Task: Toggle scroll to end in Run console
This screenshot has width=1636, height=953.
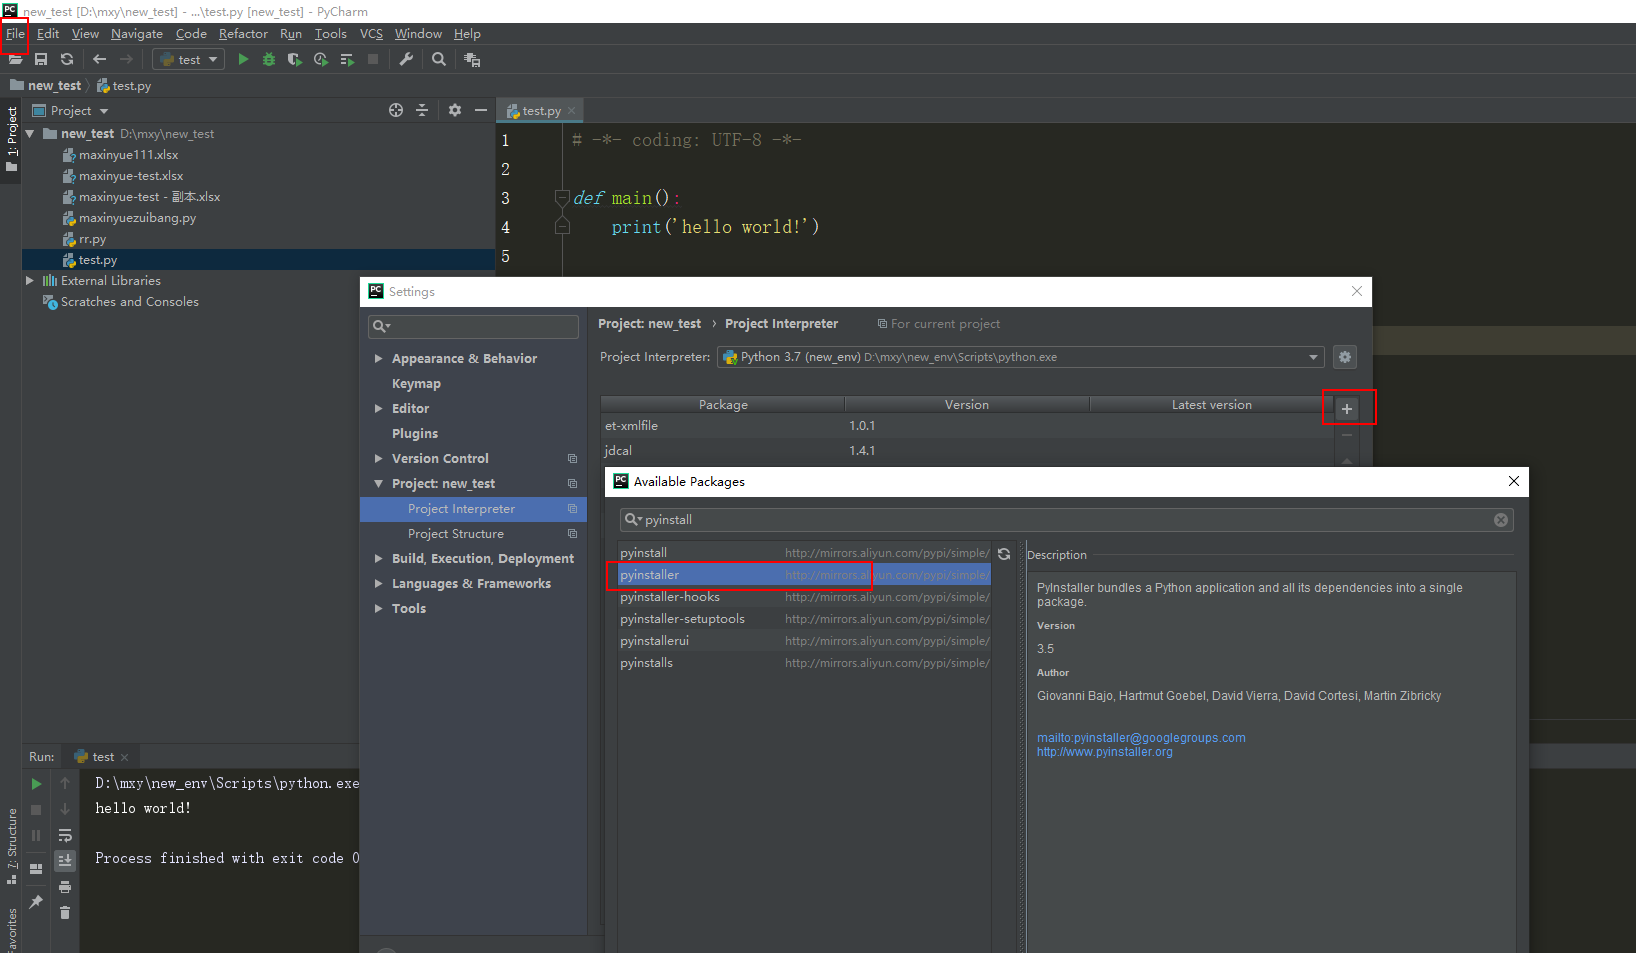Action: [65, 860]
